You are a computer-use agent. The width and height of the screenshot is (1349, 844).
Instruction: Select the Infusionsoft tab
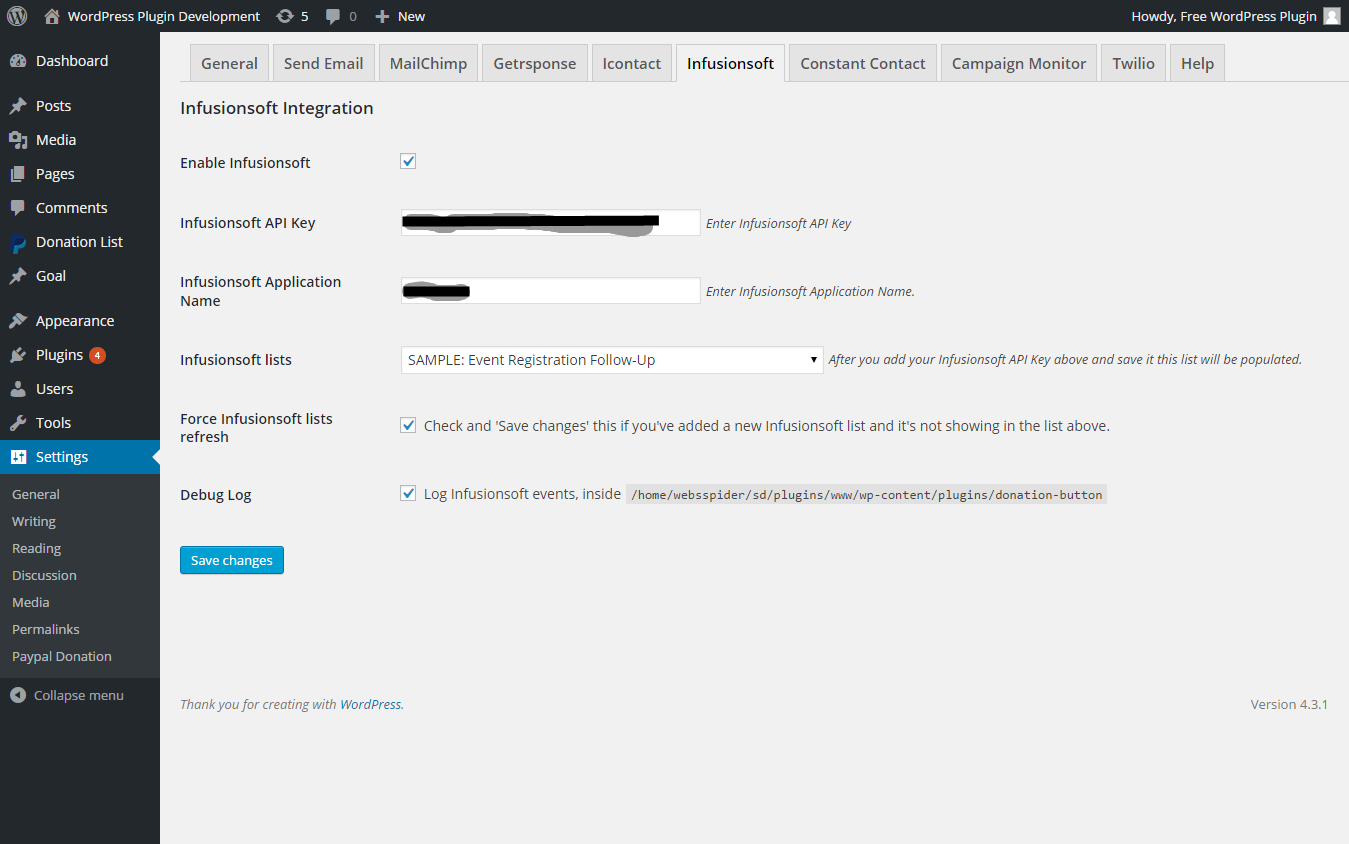[730, 63]
